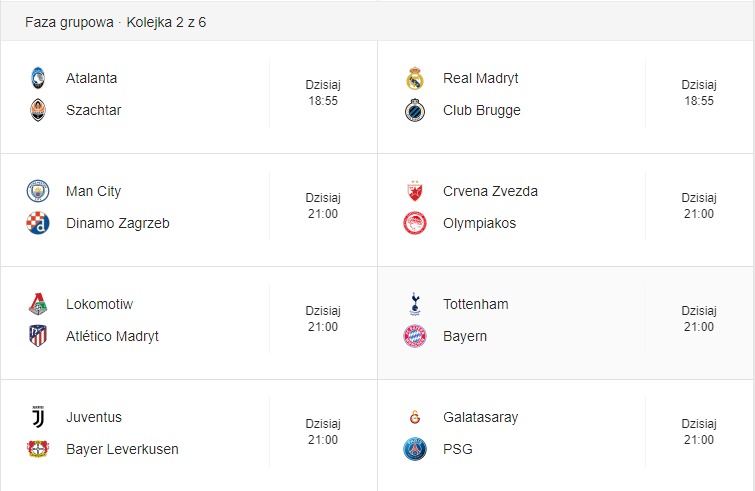Click the PSG crest
The width and height of the screenshot is (755, 491).
[x=415, y=449]
